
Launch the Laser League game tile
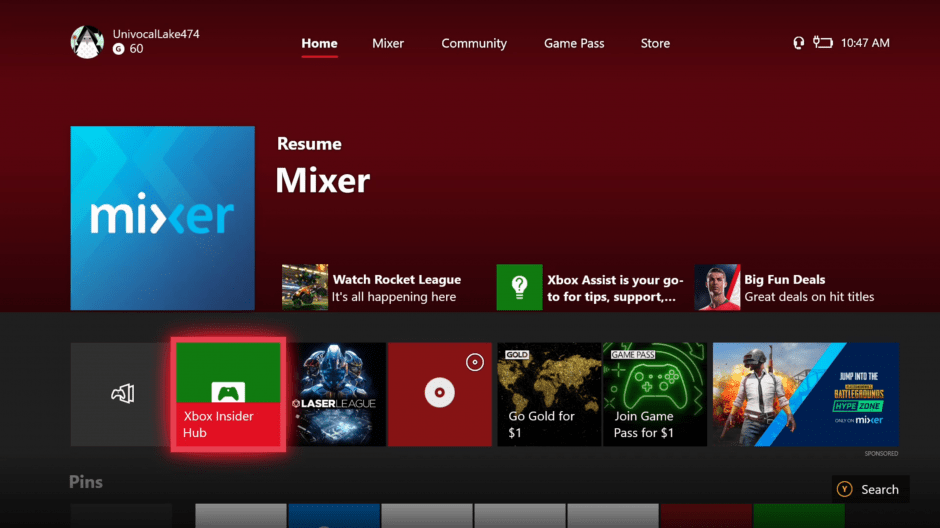pyautogui.click(x=336, y=394)
